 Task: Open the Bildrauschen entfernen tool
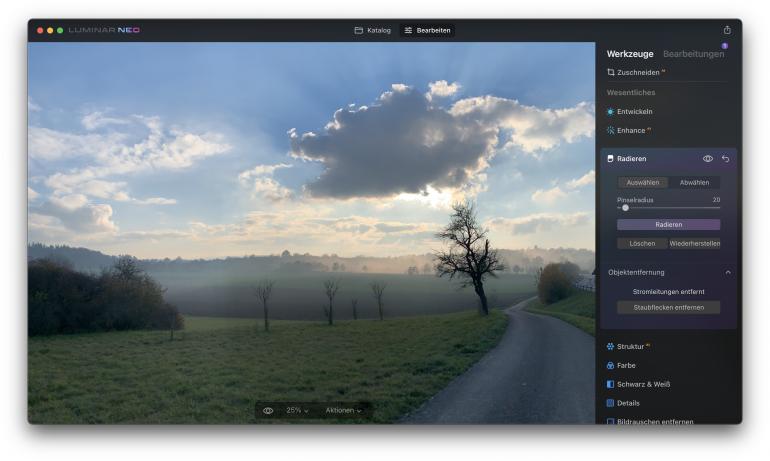[x=650, y=421]
